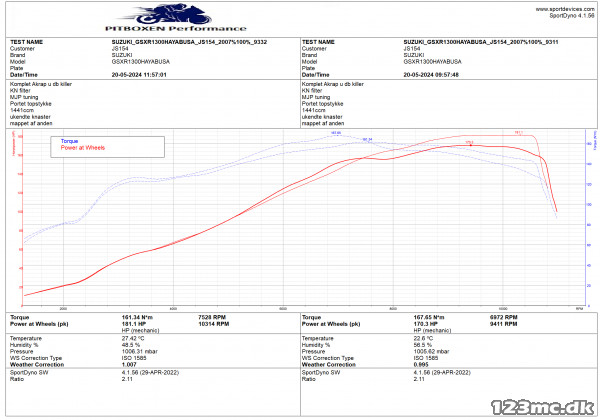Click the 161.34 torque peak label on chart
Image resolution: width=600 pixels, height=420 pixels.
[367, 139]
